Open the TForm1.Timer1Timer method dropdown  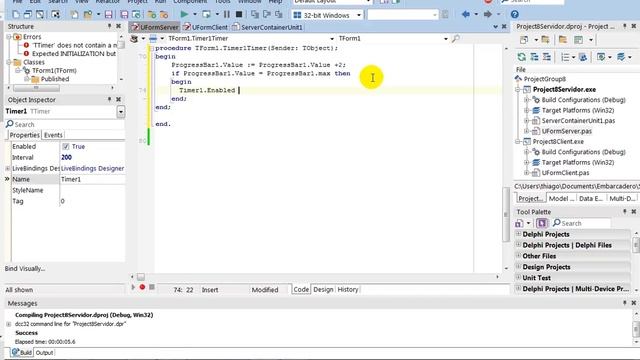click(331, 39)
